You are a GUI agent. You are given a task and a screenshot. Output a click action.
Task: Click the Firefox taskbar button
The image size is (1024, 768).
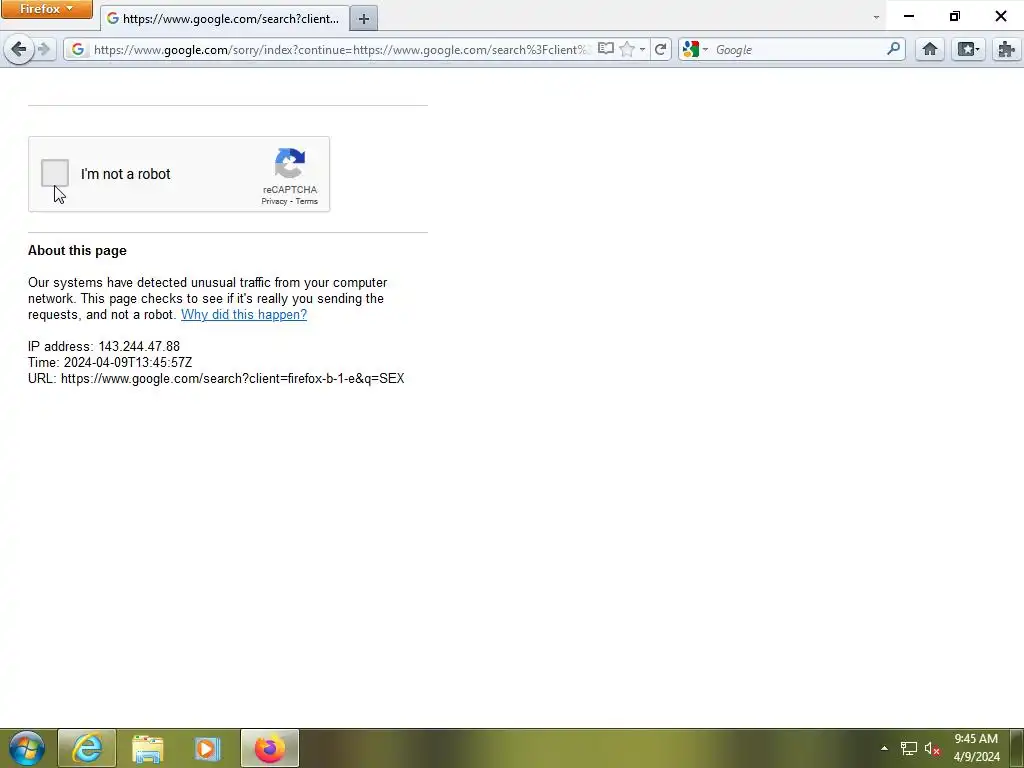coord(270,748)
